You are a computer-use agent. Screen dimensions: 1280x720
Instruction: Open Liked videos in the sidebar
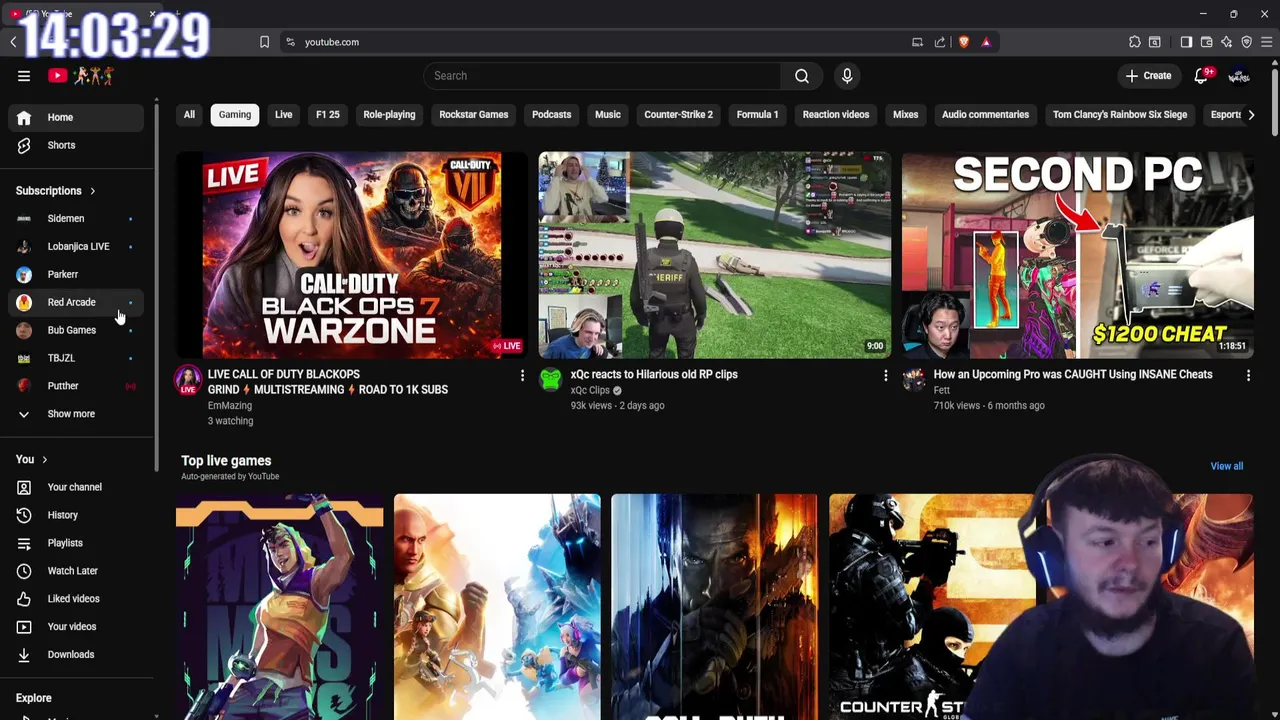tap(76, 599)
